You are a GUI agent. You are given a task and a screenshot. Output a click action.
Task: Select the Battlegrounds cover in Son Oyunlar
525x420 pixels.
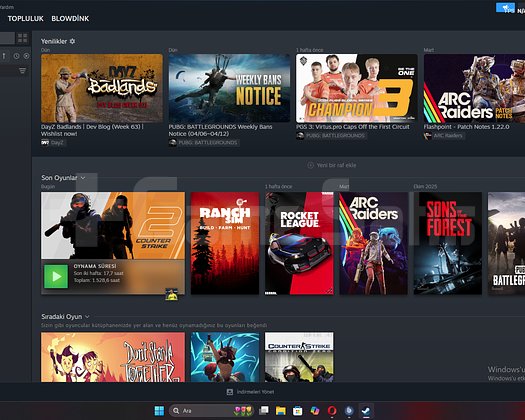506,243
